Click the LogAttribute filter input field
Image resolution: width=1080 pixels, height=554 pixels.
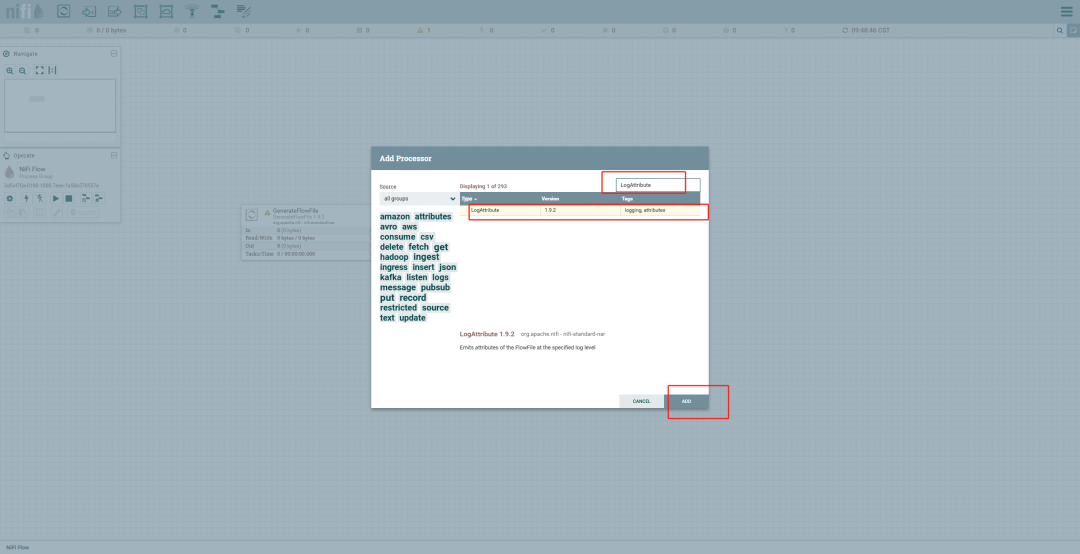658,185
